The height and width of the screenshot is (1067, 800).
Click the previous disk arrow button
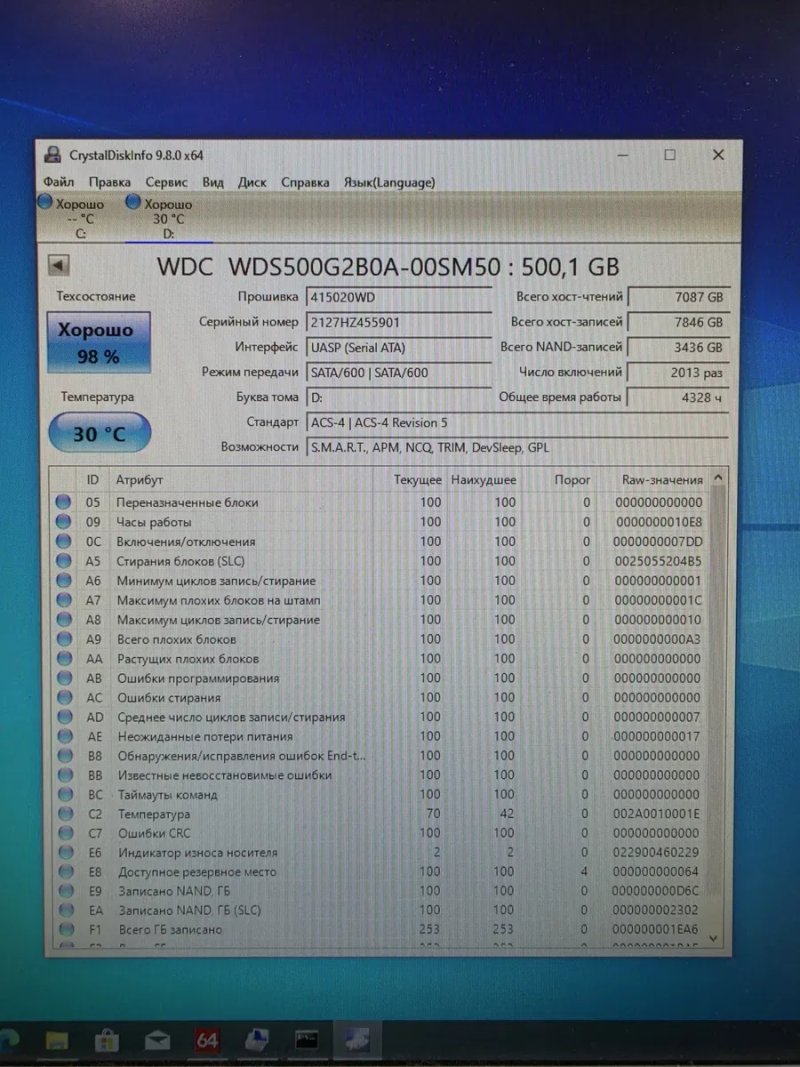point(59,266)
